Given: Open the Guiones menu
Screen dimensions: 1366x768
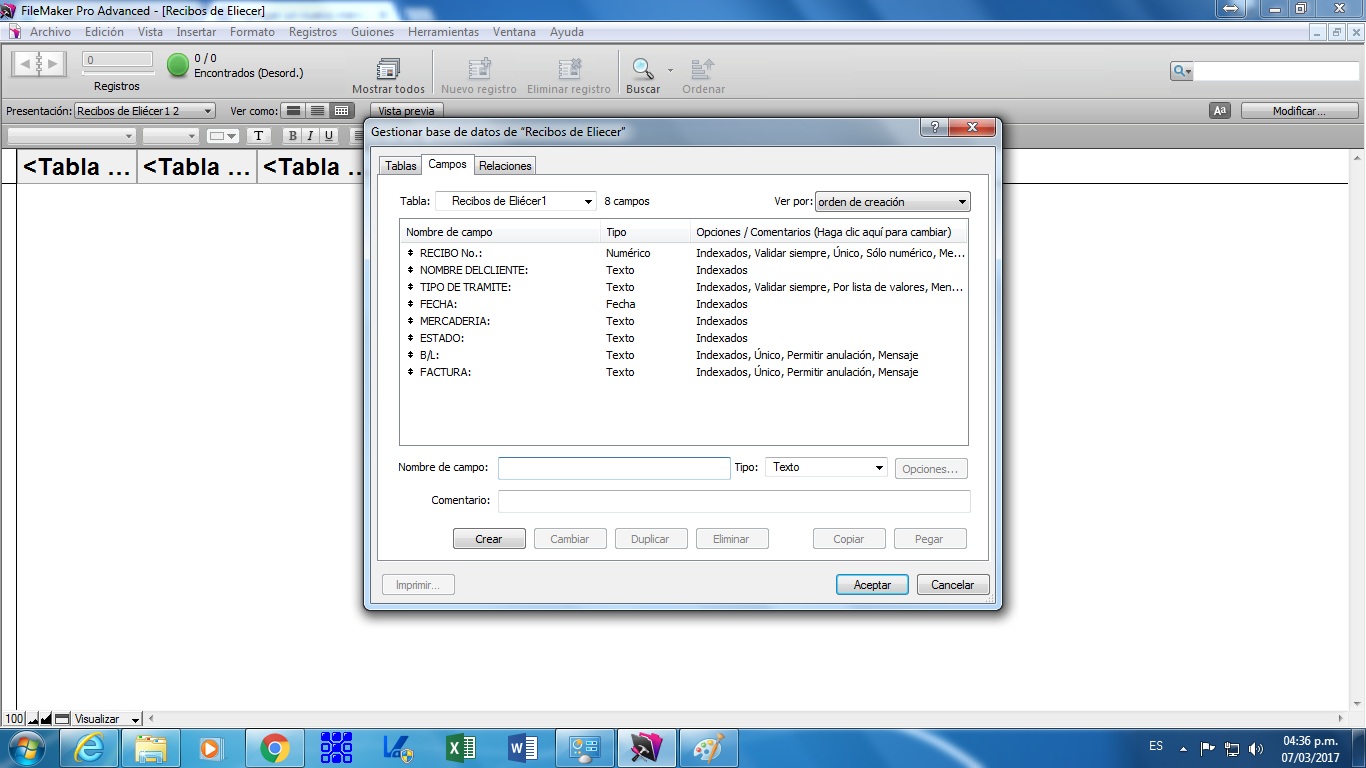Looking at the screenshot, I should pos(372,32).
